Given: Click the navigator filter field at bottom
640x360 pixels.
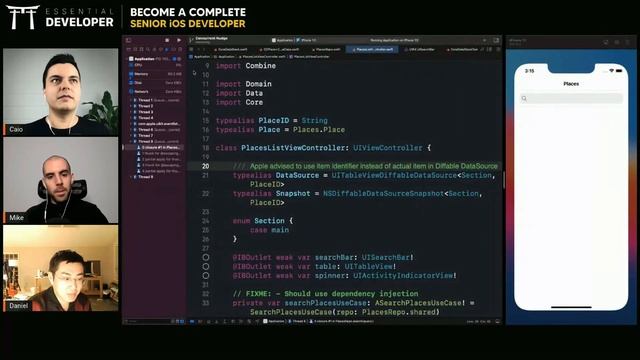Looking at the screenshot, I should tap(148, 322).
